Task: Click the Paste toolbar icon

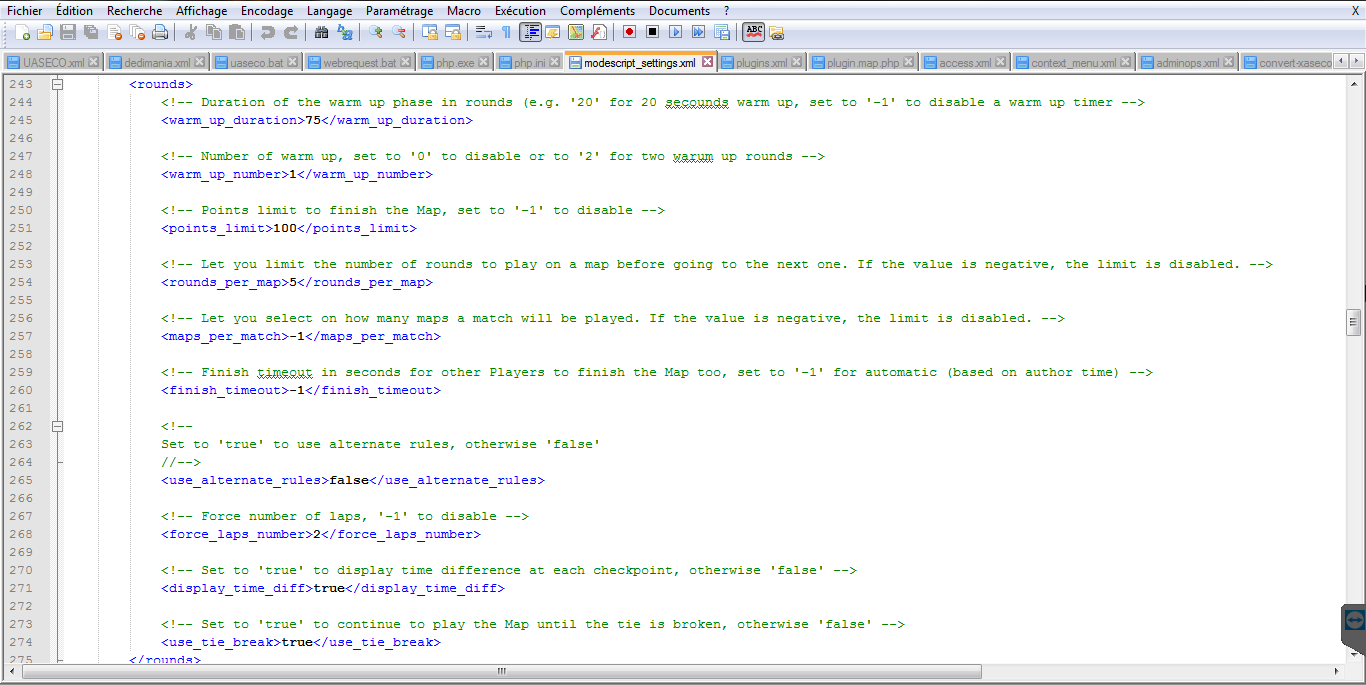Action: coord(236,32)
